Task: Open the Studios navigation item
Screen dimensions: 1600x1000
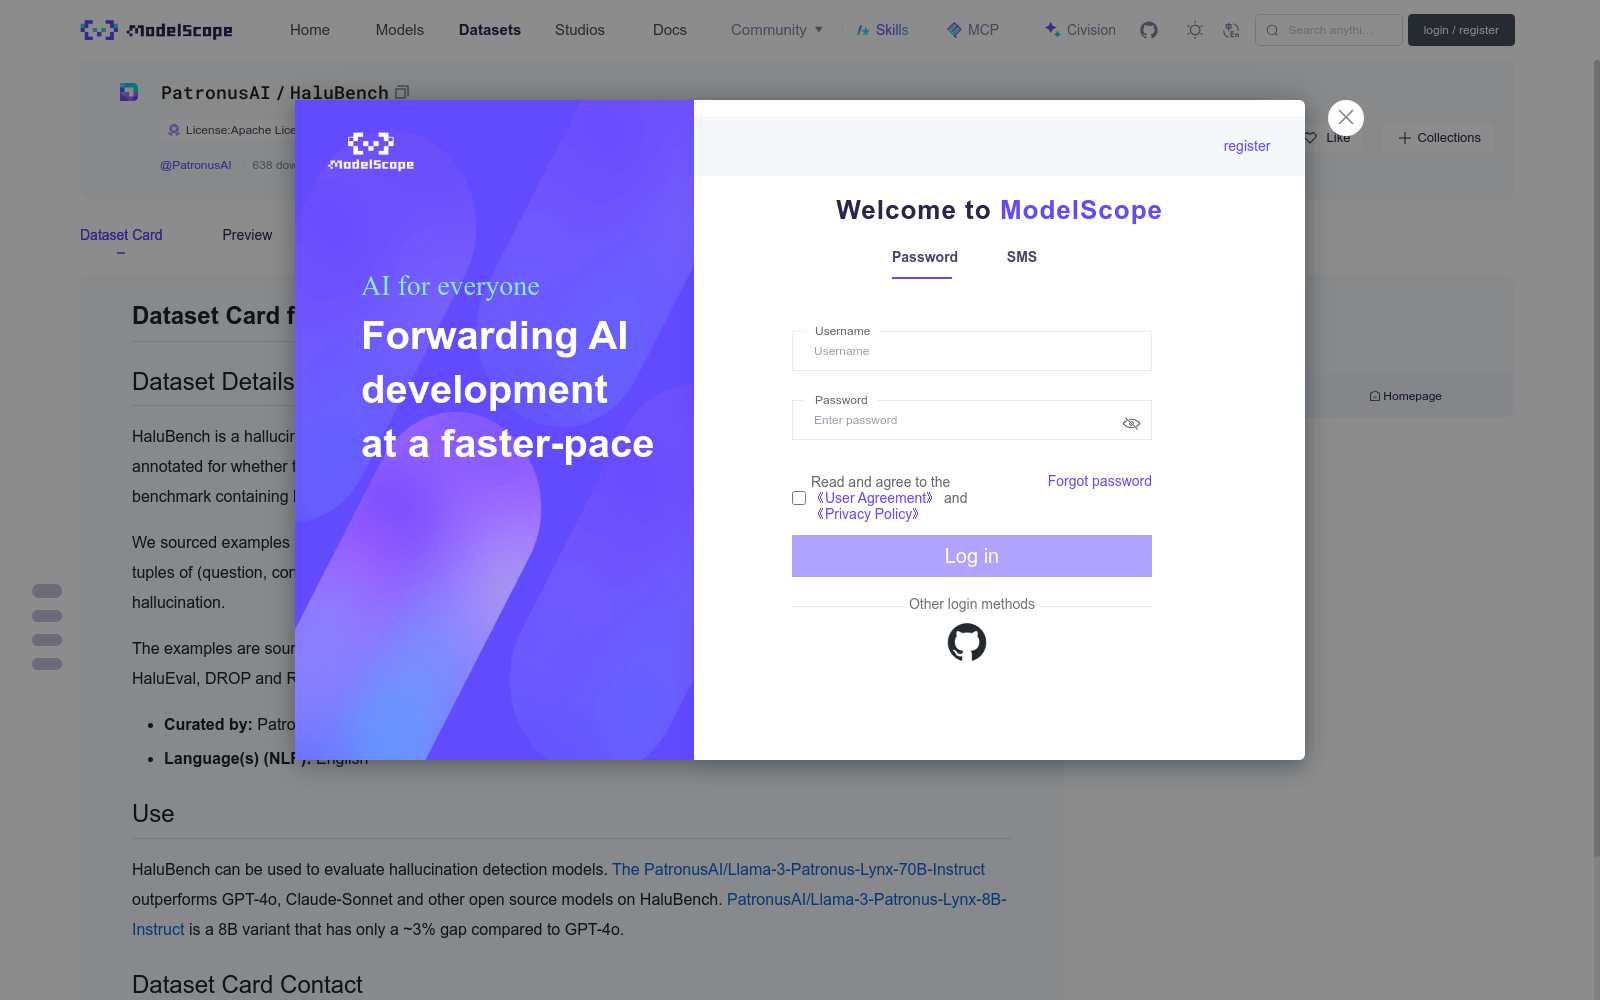Action: tap(580, 30)
